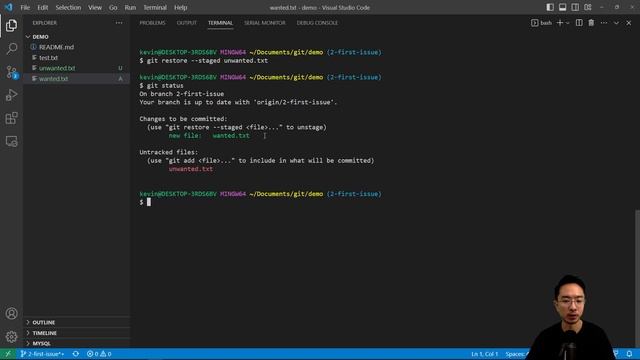Click 'wanted.txt' in git status output
Image resolution: width=640 pixels, height=360 pixels.
pyautogui.click(x=231, y=136)
